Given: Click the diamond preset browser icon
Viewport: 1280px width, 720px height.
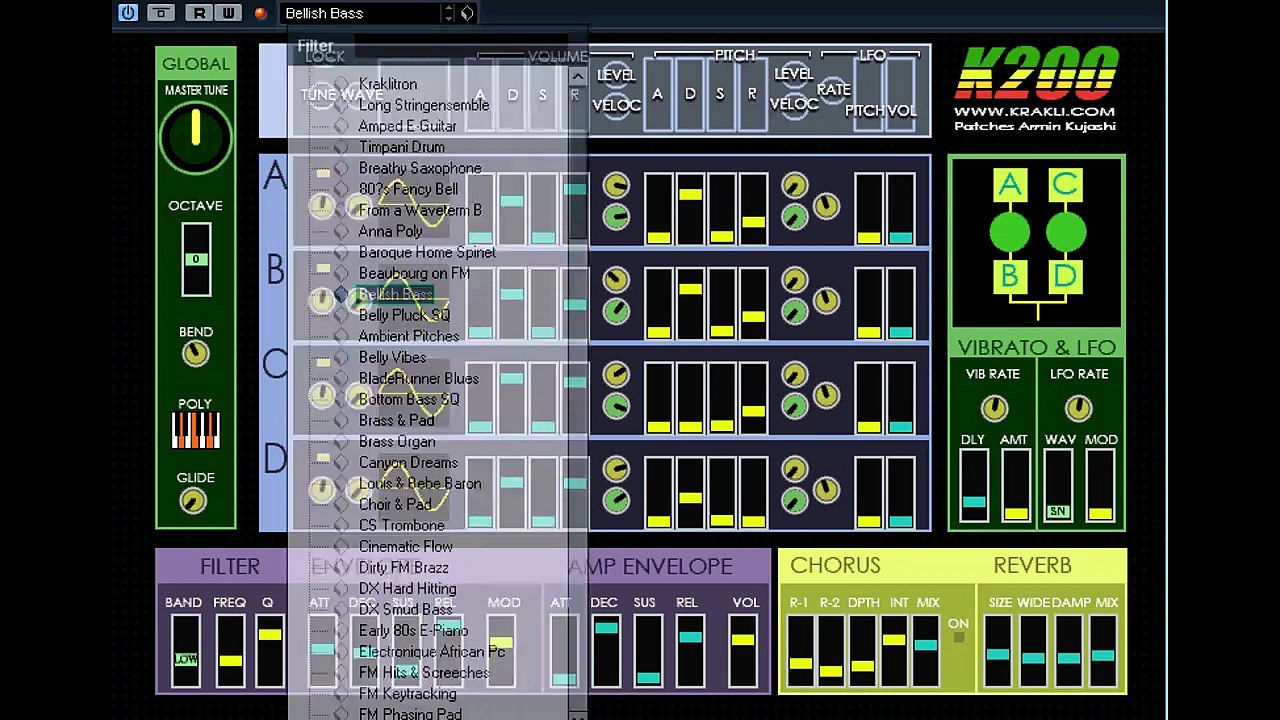Looking at the screenshot, I should pyautogui.click(x=467, y=13).
